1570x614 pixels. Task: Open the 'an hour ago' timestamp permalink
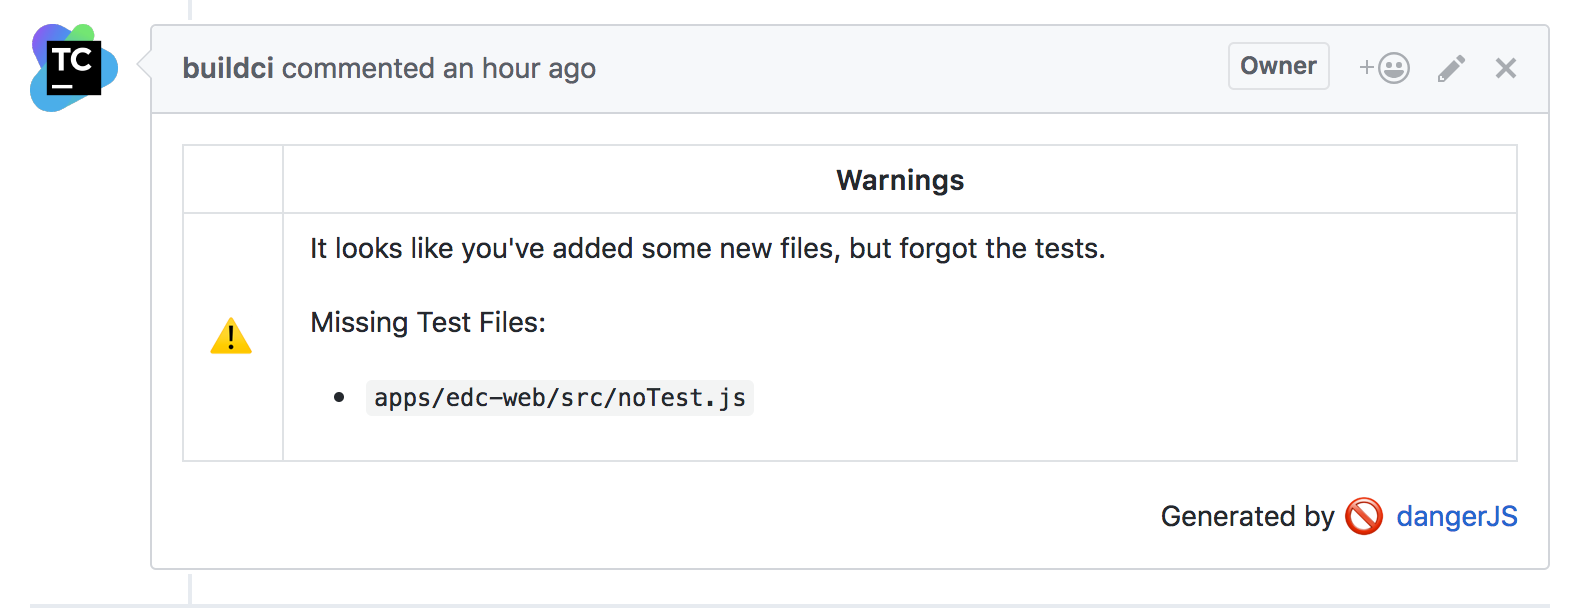(519, 68)
